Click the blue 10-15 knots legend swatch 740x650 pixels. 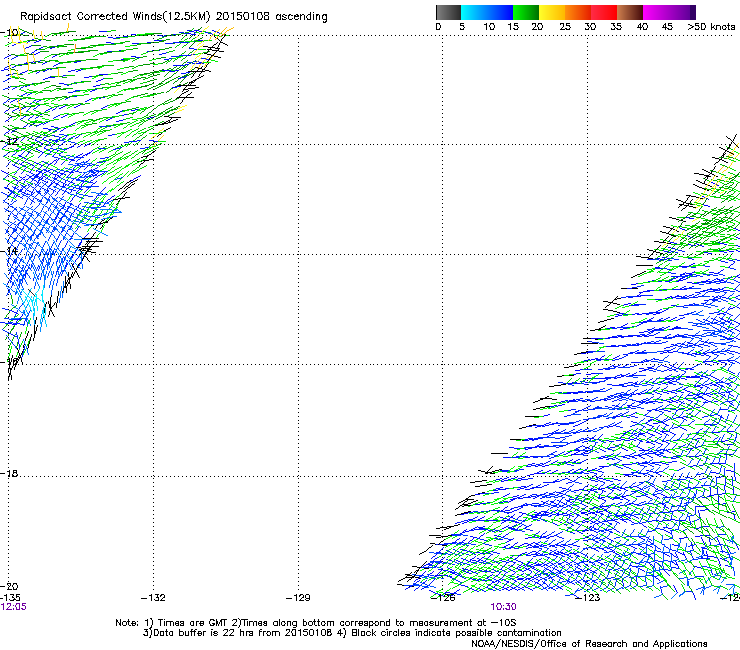click(500, 12)
